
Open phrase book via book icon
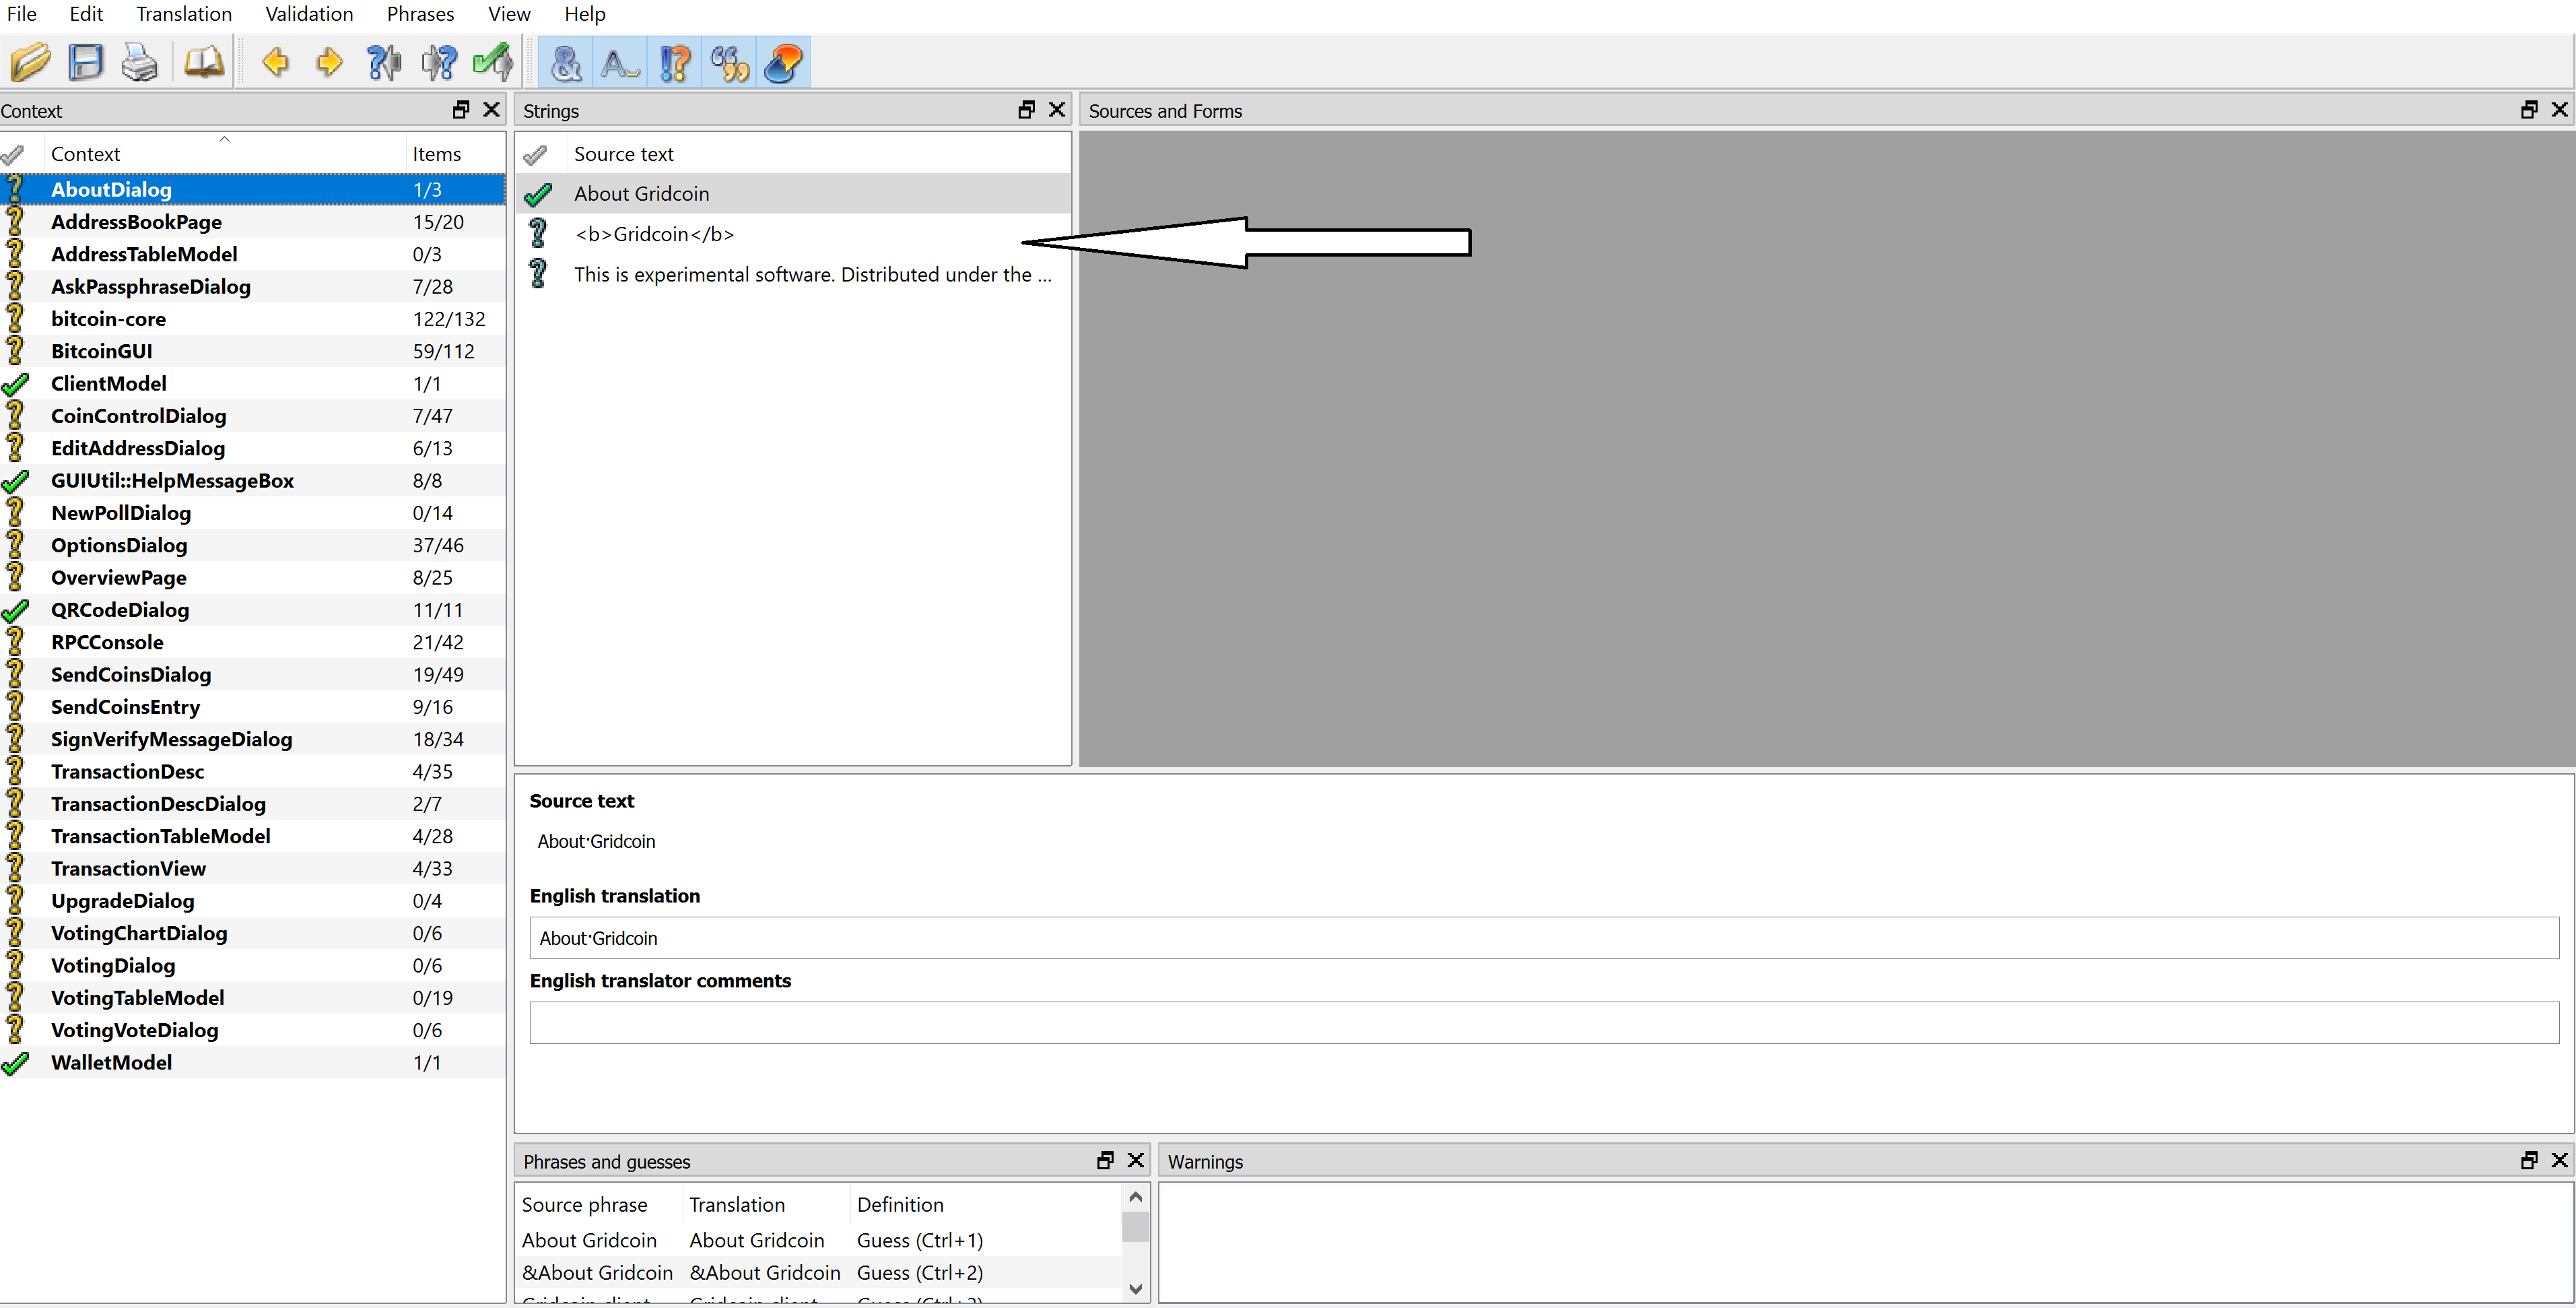click(x=203, y=62)
